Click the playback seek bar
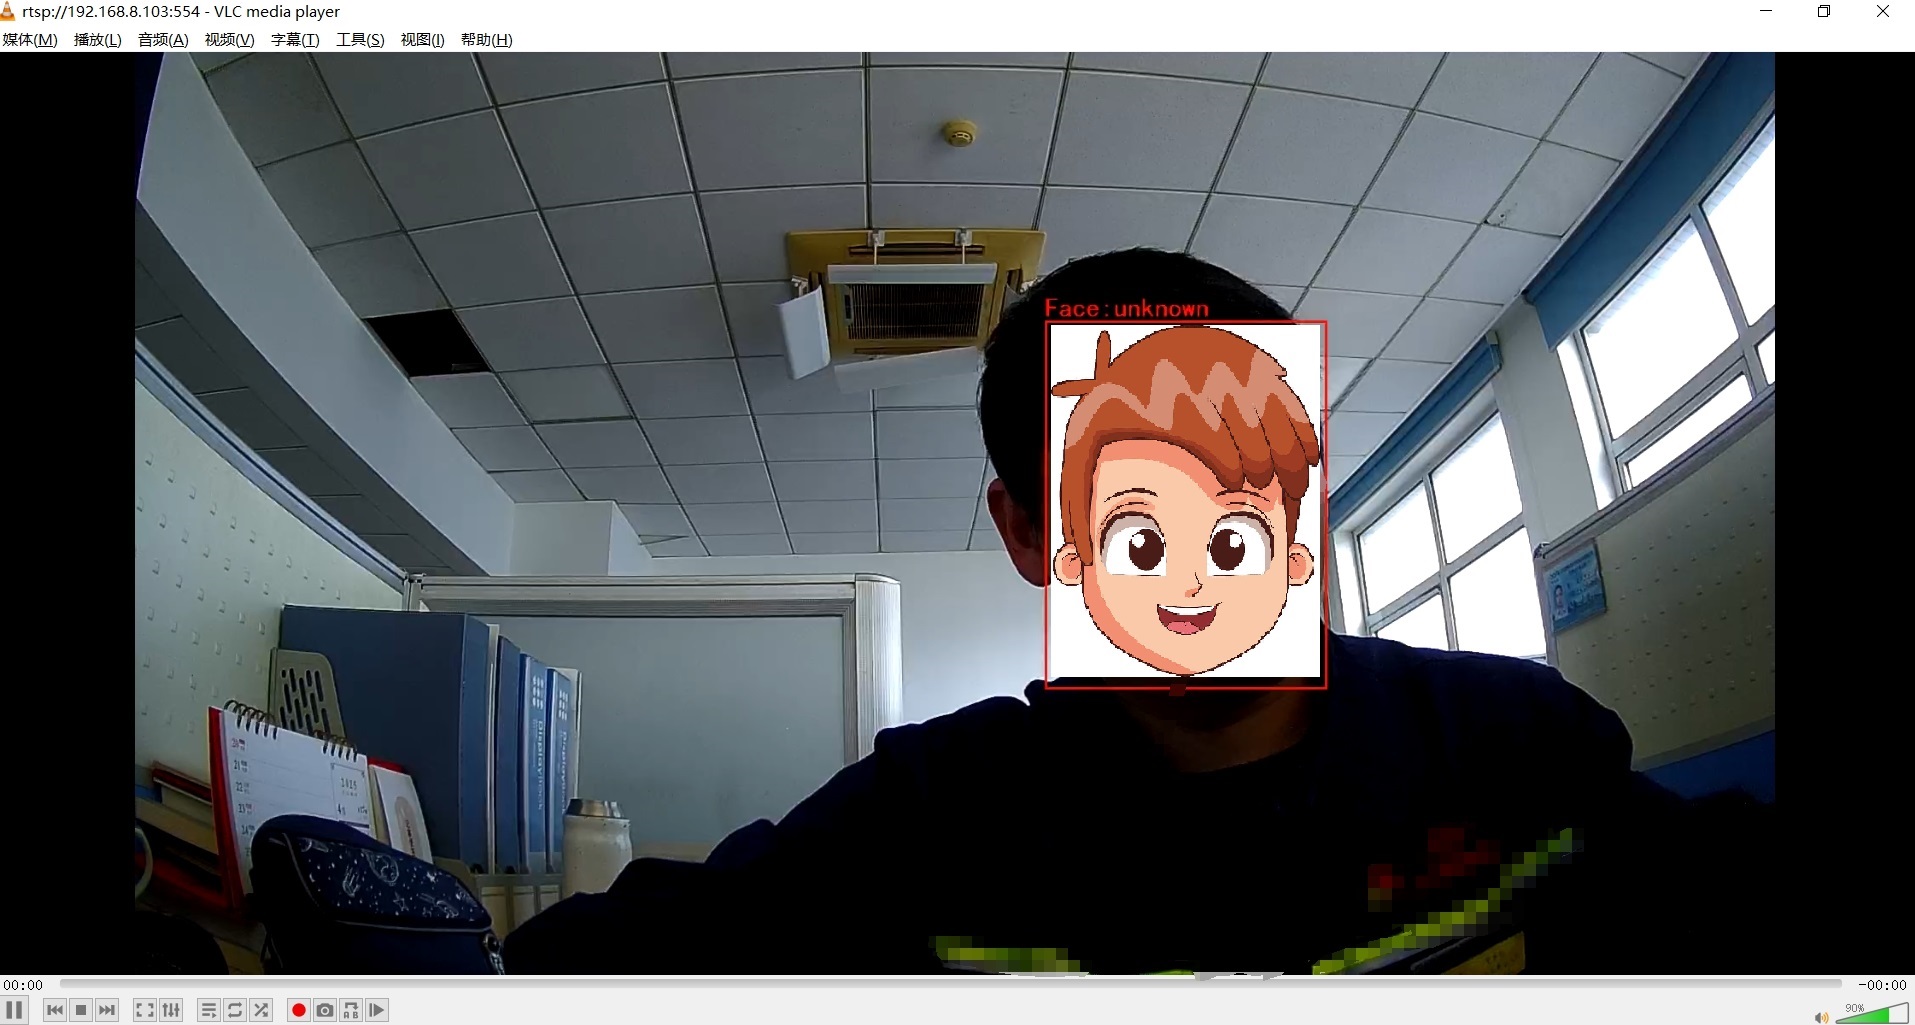This screenshot has height=1025, width=1915. coord(950,984)
